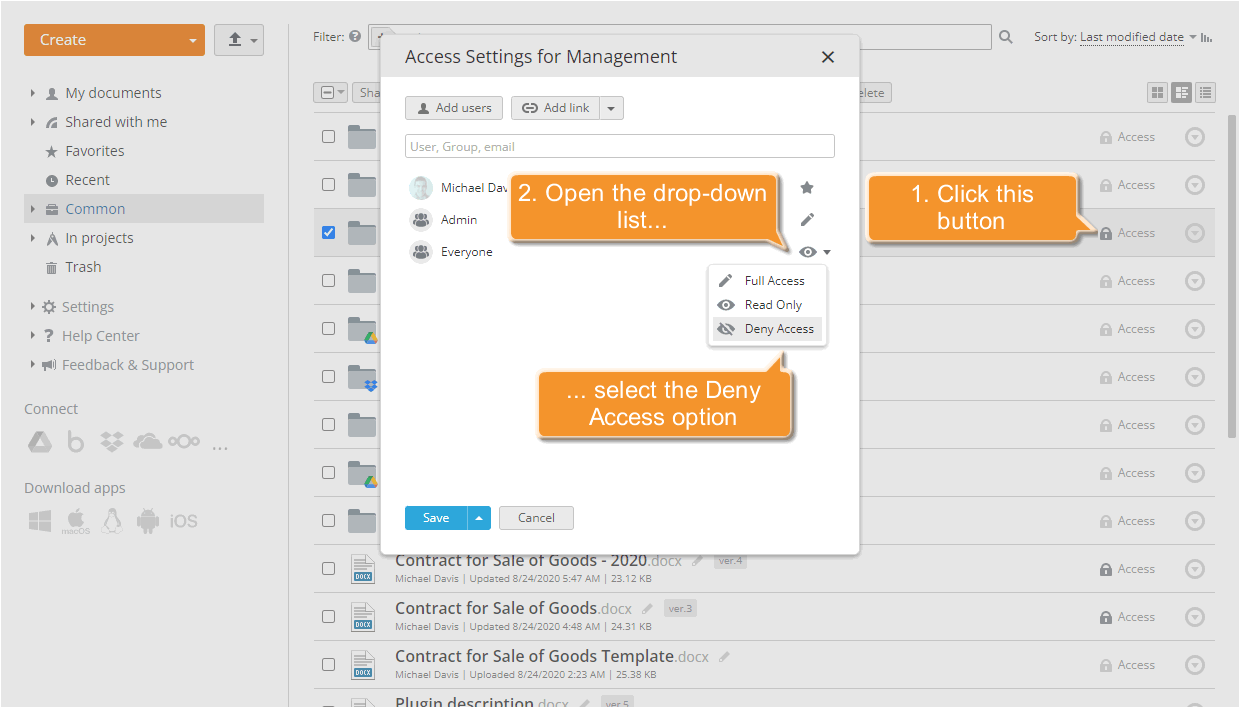Click the Add users button
1240x708 pixels.
[453, 108]
